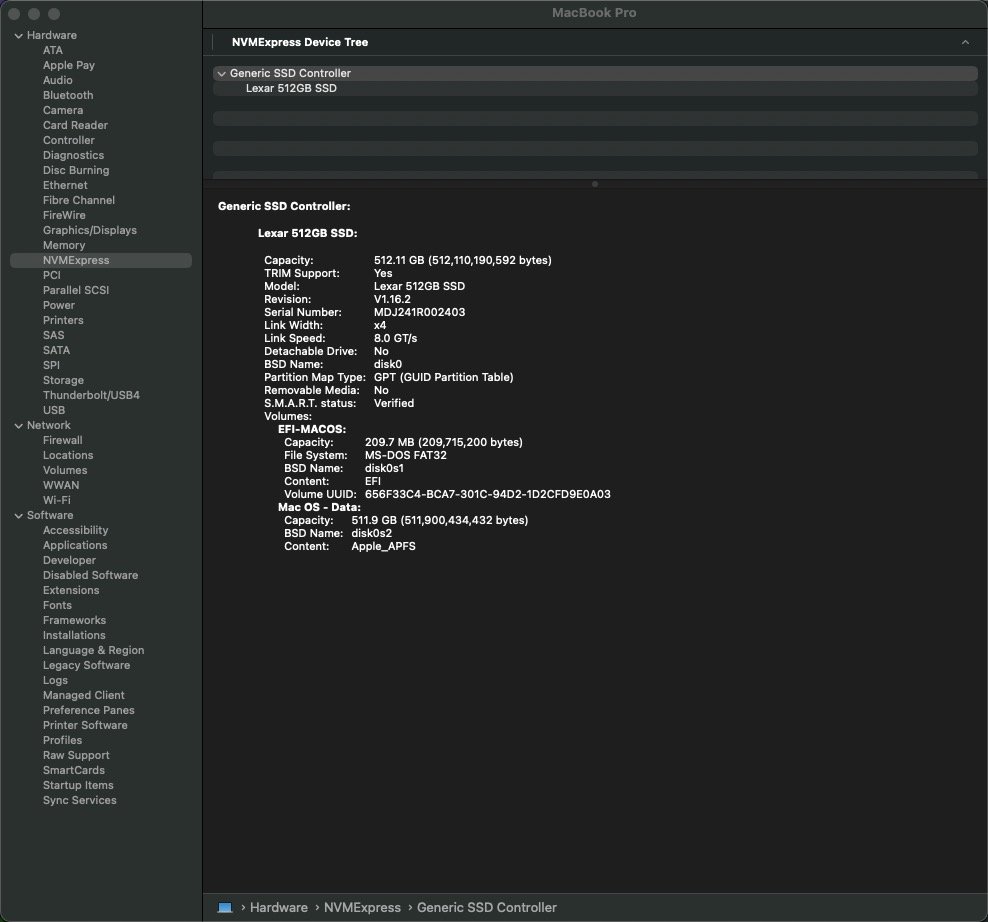Viewport: 988px width, 922px height.
Task: Open Applications under Software
Action: [x=75, y=546]
